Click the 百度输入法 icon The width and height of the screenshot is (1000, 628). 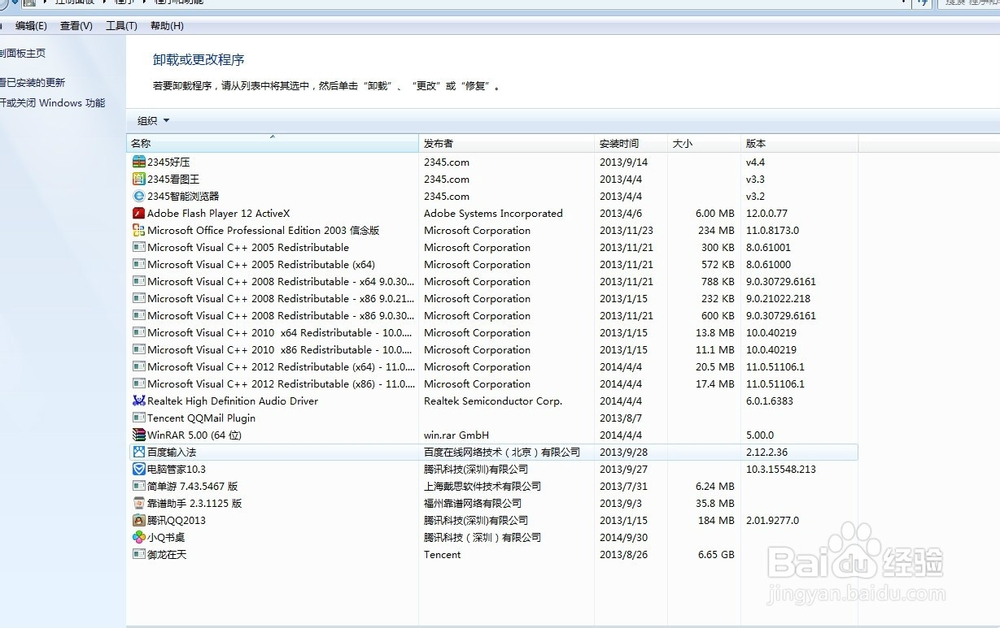[x=138, y=452]
